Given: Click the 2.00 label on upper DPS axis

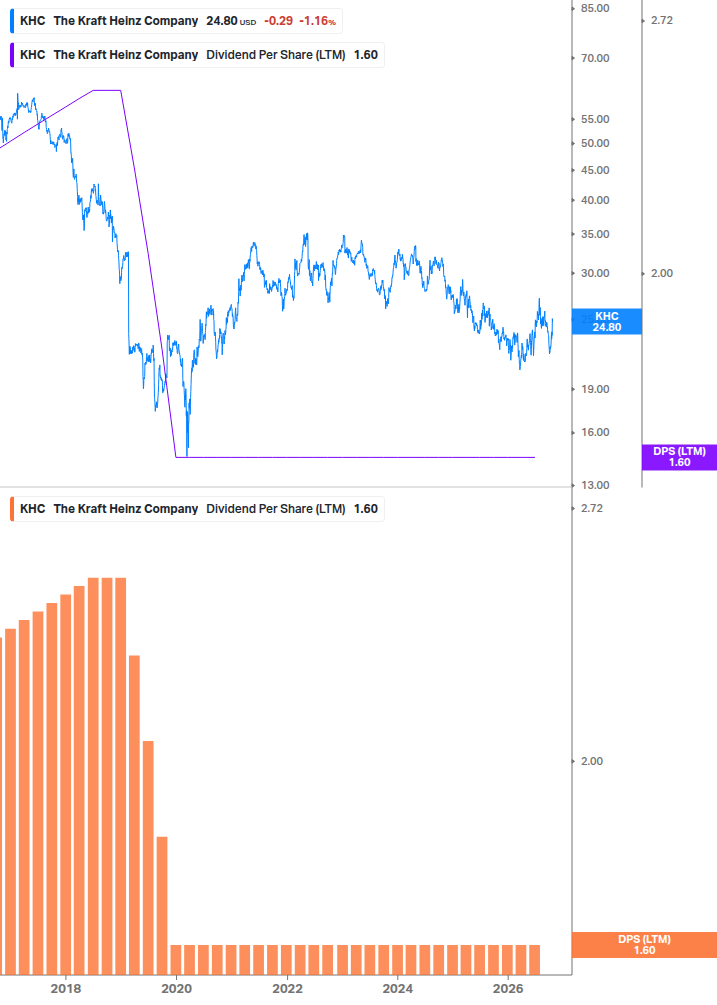Looking at the screenshot, I should pyautogui.click(x=662, y=274).
